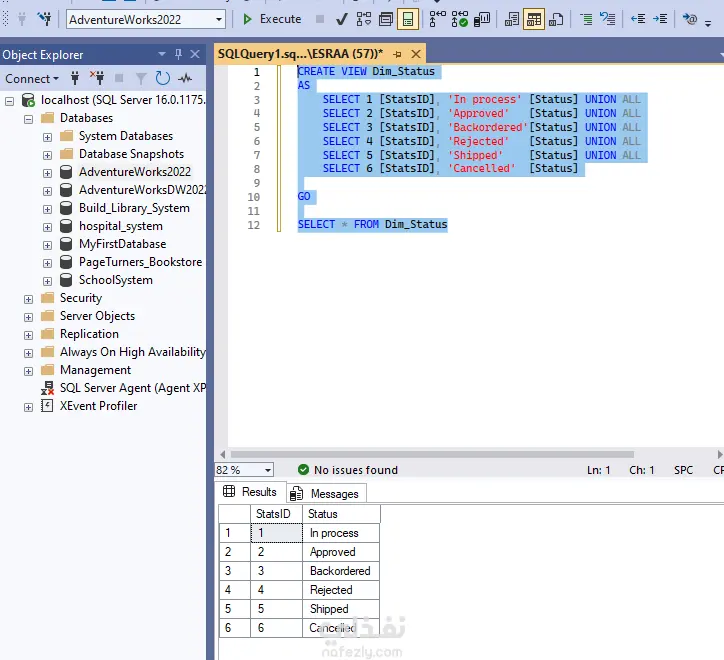Expand the hospital_system database node
724x660 pixels.
tap(47, 227)
